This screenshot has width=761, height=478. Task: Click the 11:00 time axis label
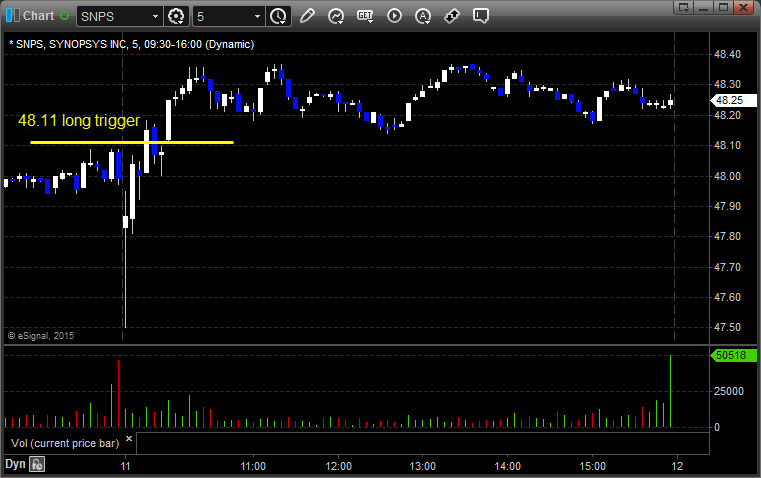coord(253,466)
